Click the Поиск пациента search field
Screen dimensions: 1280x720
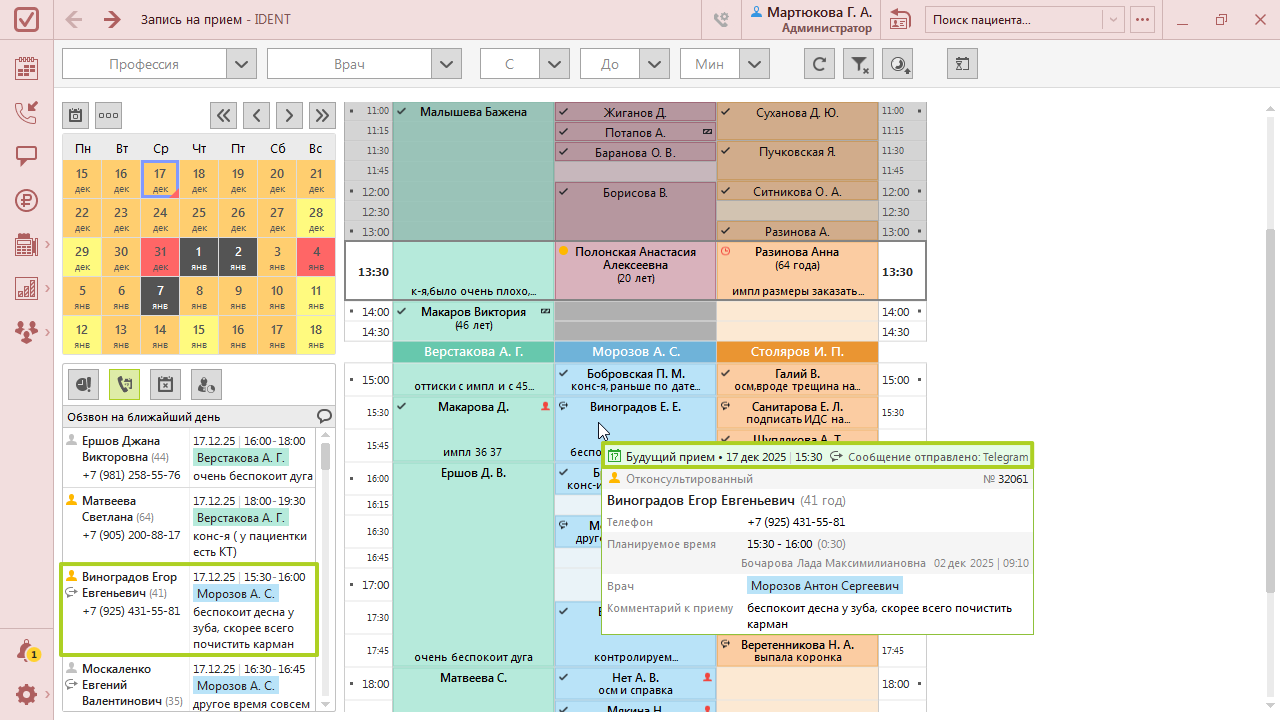tap(1014, 19)
